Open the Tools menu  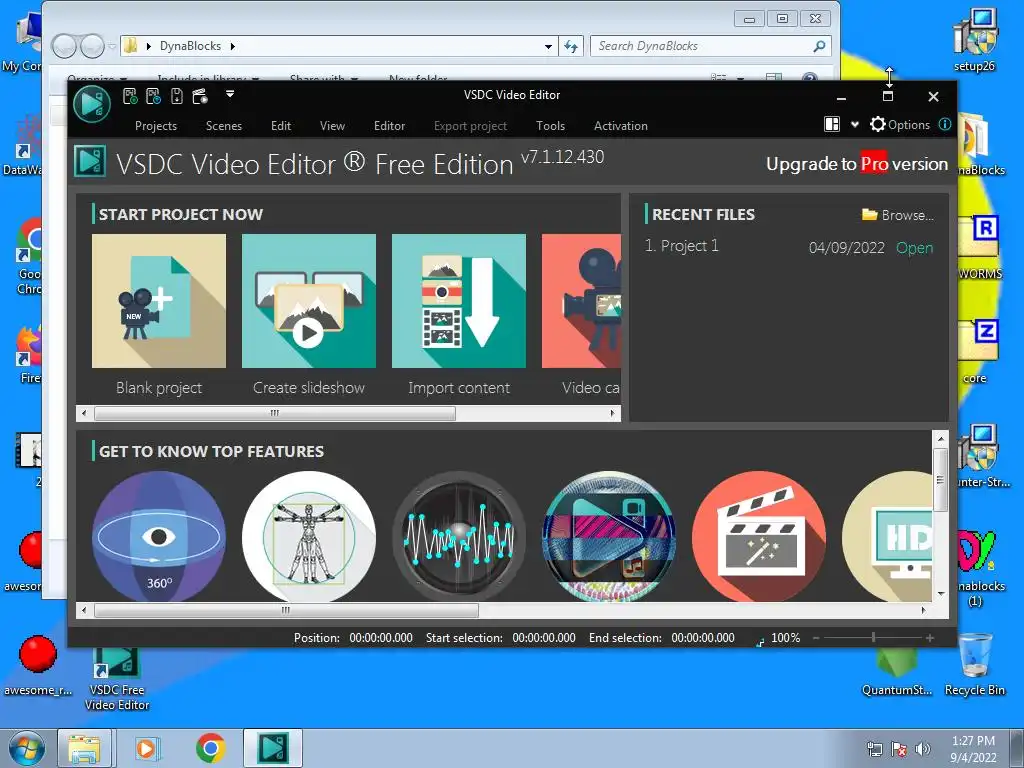point(551,126)
